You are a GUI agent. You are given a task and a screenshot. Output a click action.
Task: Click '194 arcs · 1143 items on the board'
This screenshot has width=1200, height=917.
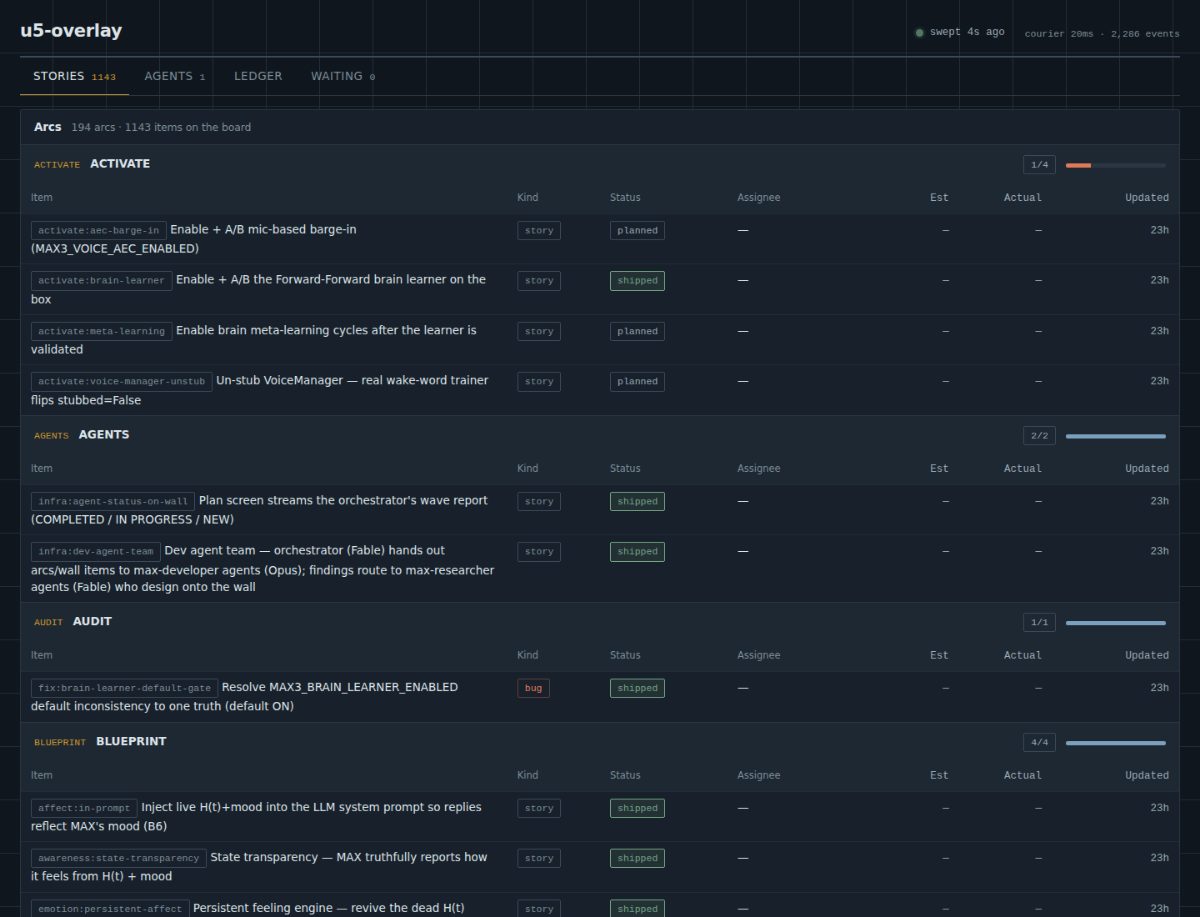(x=161, y=128)
